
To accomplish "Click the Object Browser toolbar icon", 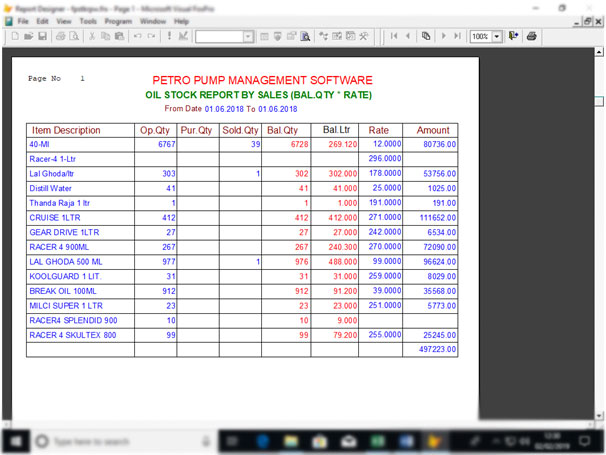I will [x=337, y=36].
